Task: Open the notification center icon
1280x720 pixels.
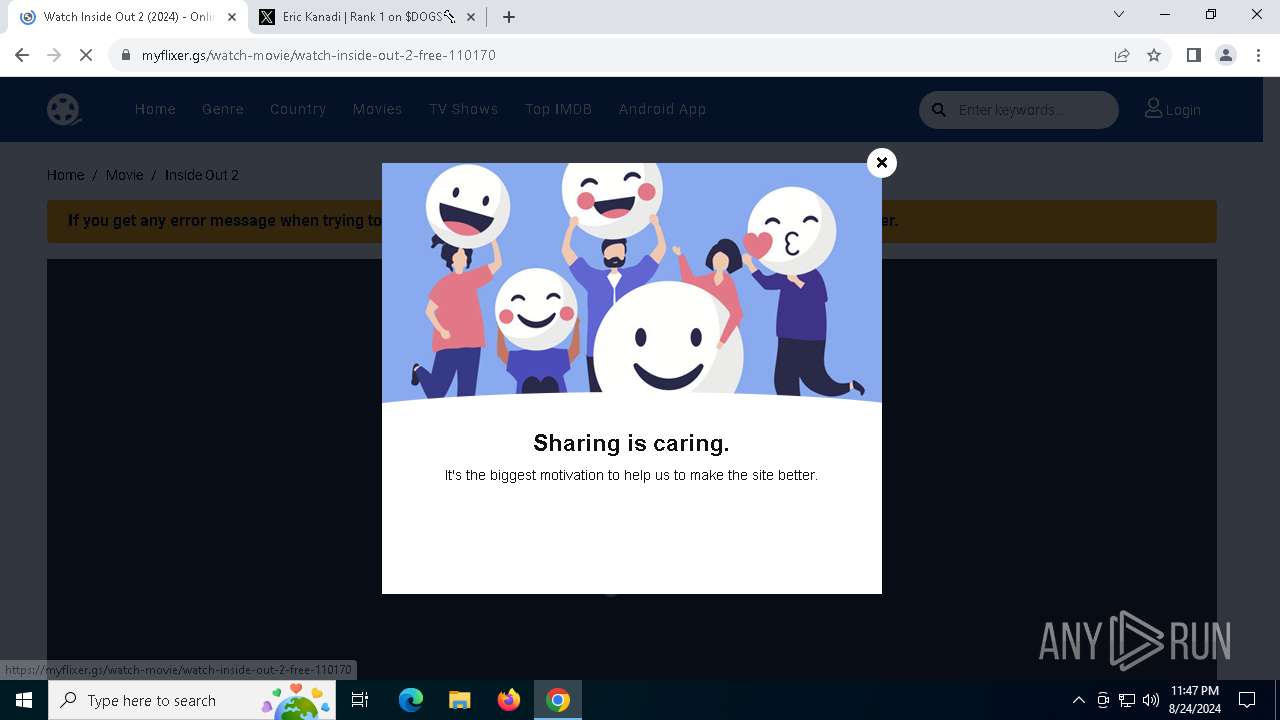Action: pyautogui.click(x=1247, y=700)
